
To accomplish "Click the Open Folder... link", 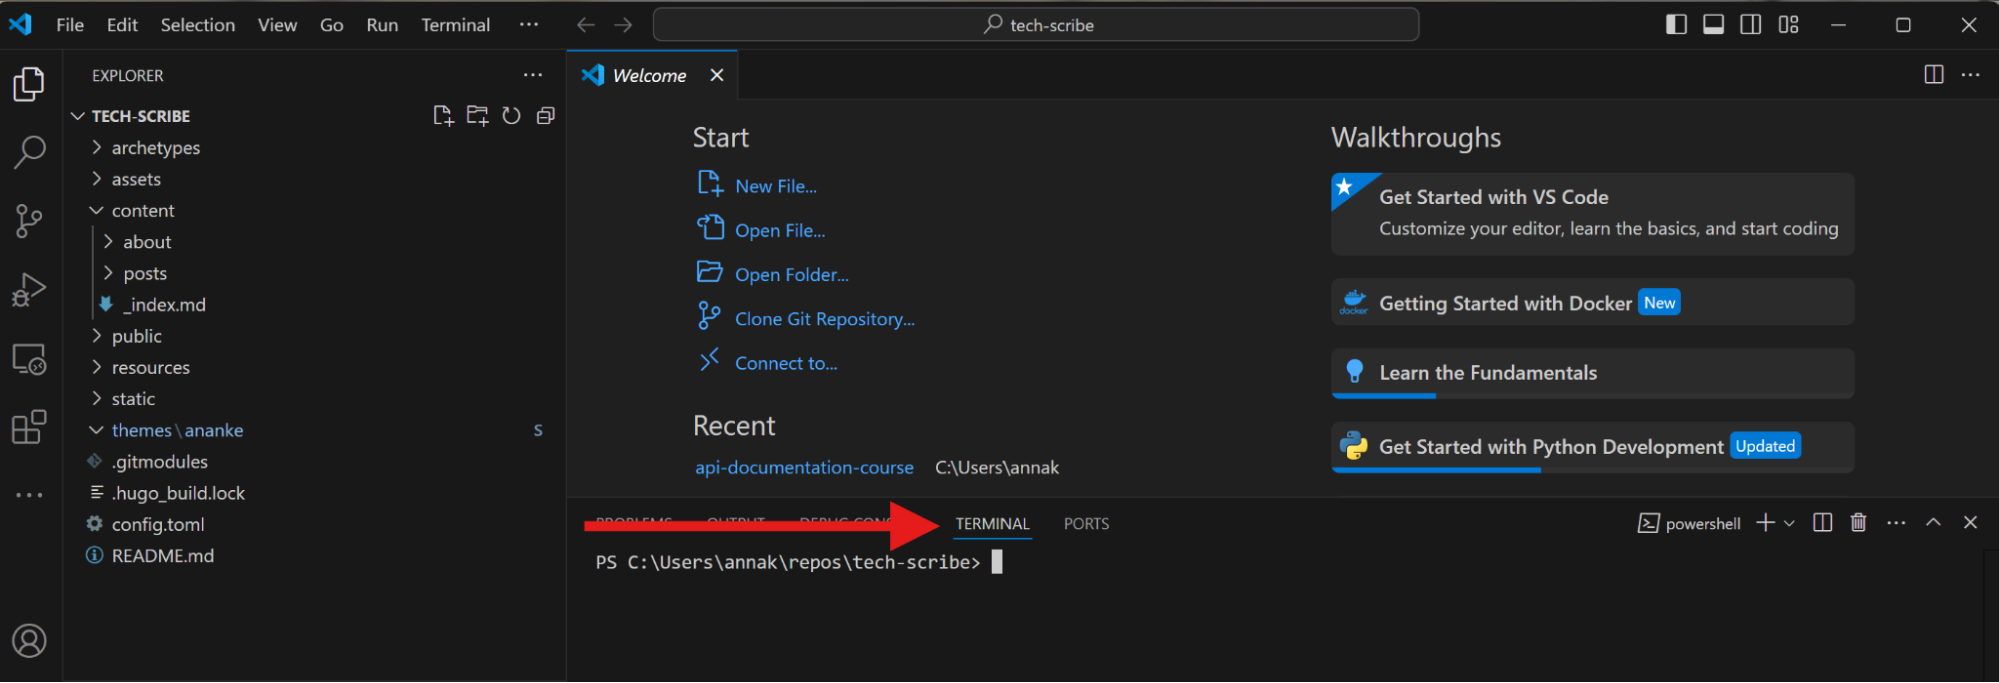I will (792, 275).
